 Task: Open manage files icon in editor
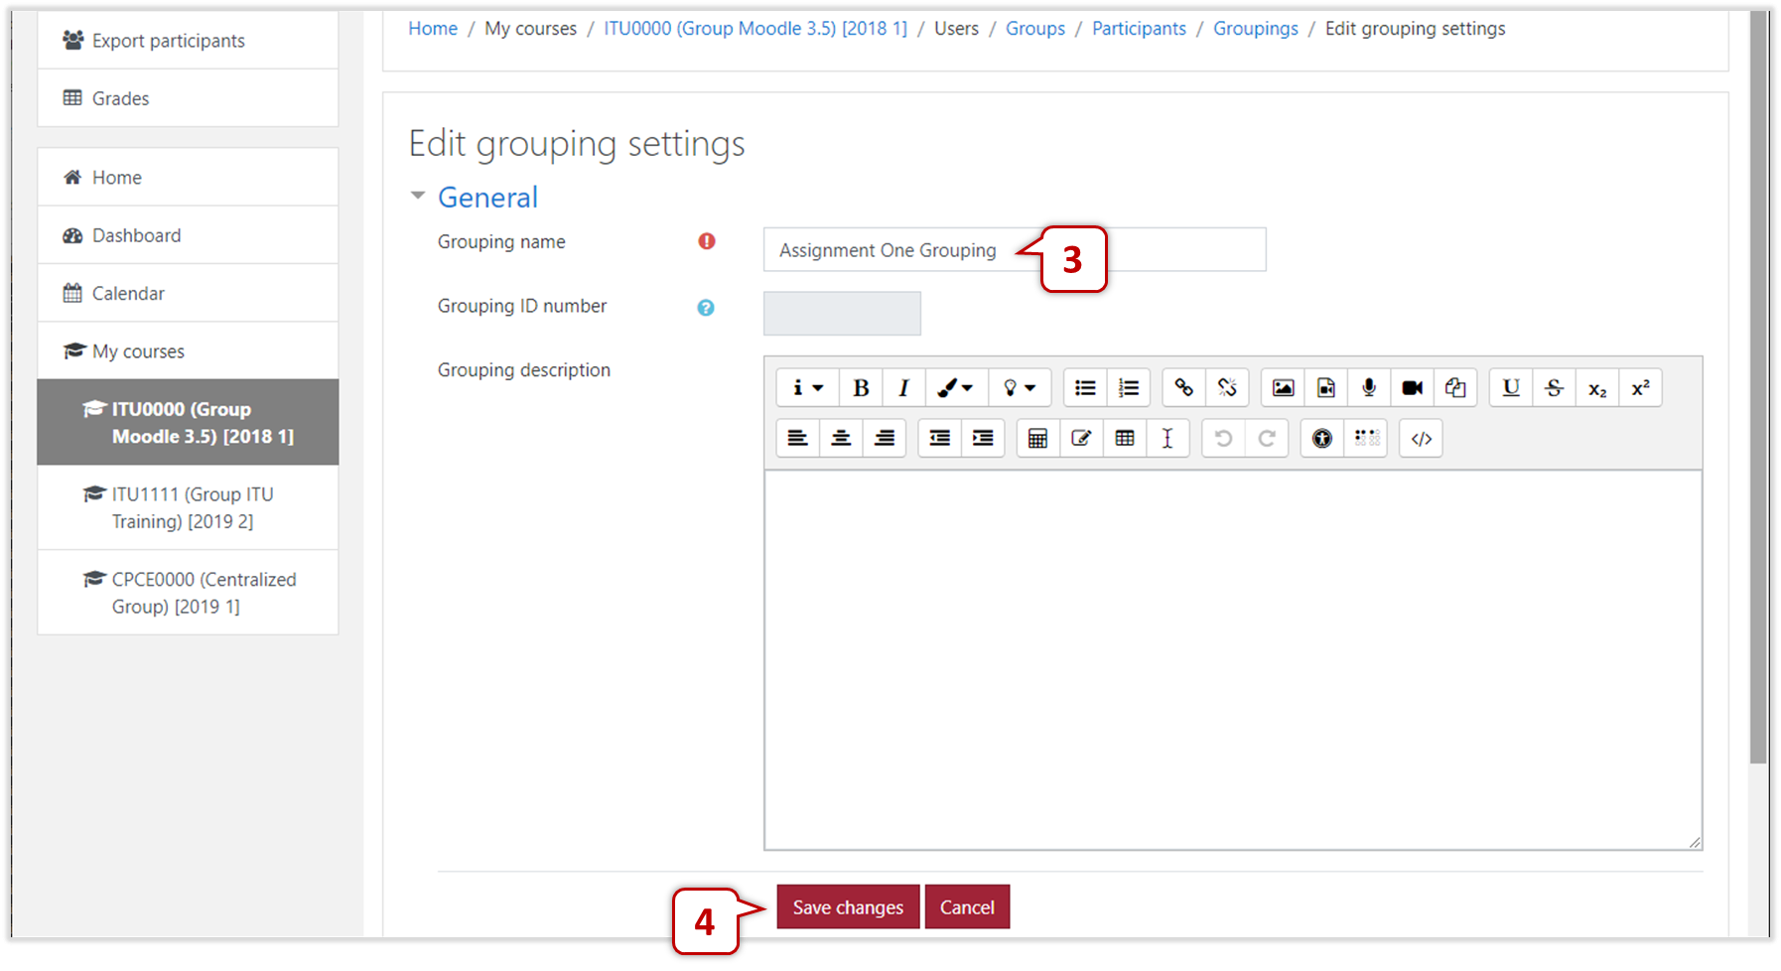coord(1455,388)
